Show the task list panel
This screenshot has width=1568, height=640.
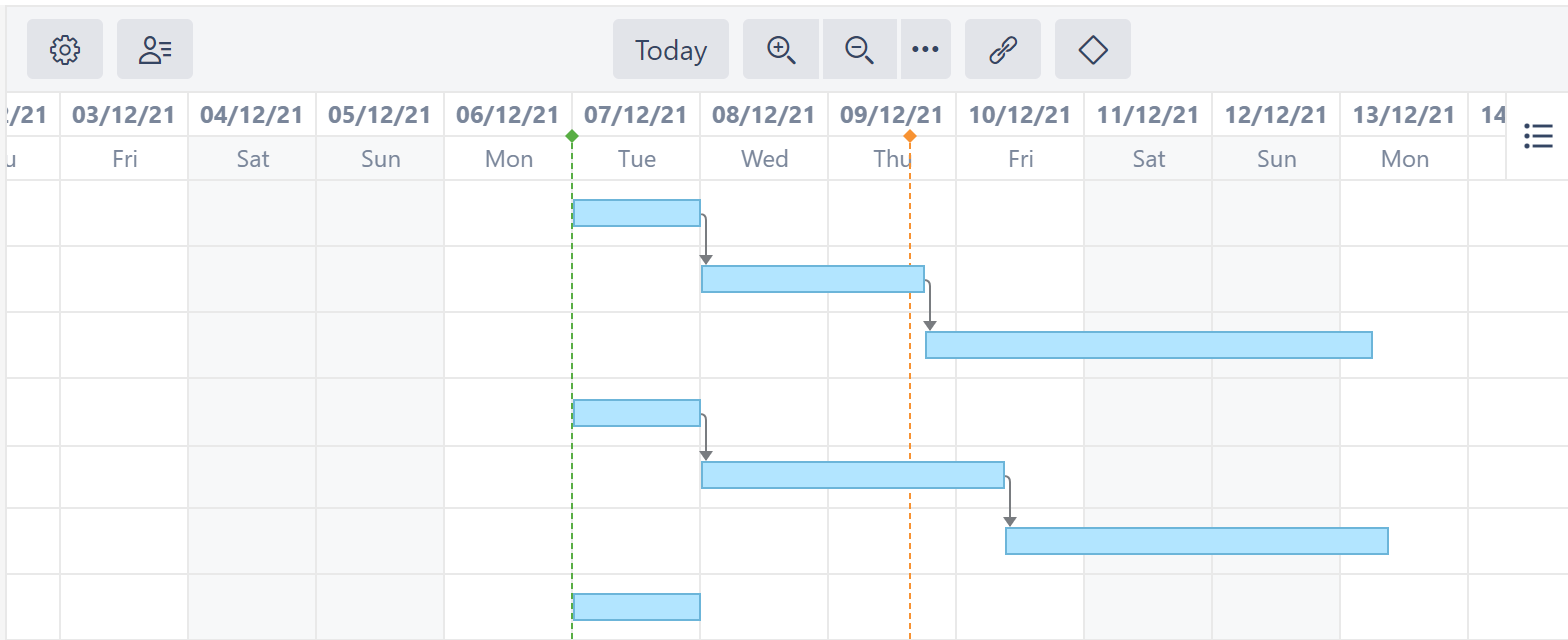click(x=1537, y=136)
